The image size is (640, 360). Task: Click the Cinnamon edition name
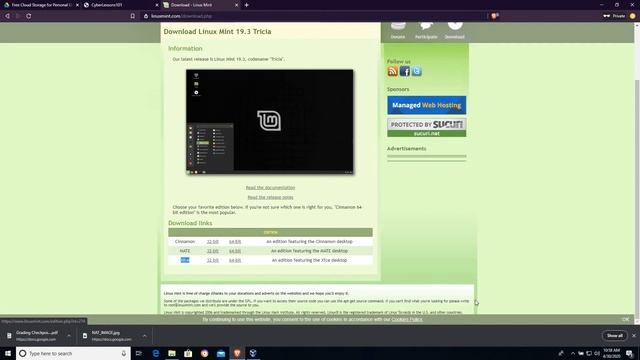pyautogui.click(x=185, y=242)
